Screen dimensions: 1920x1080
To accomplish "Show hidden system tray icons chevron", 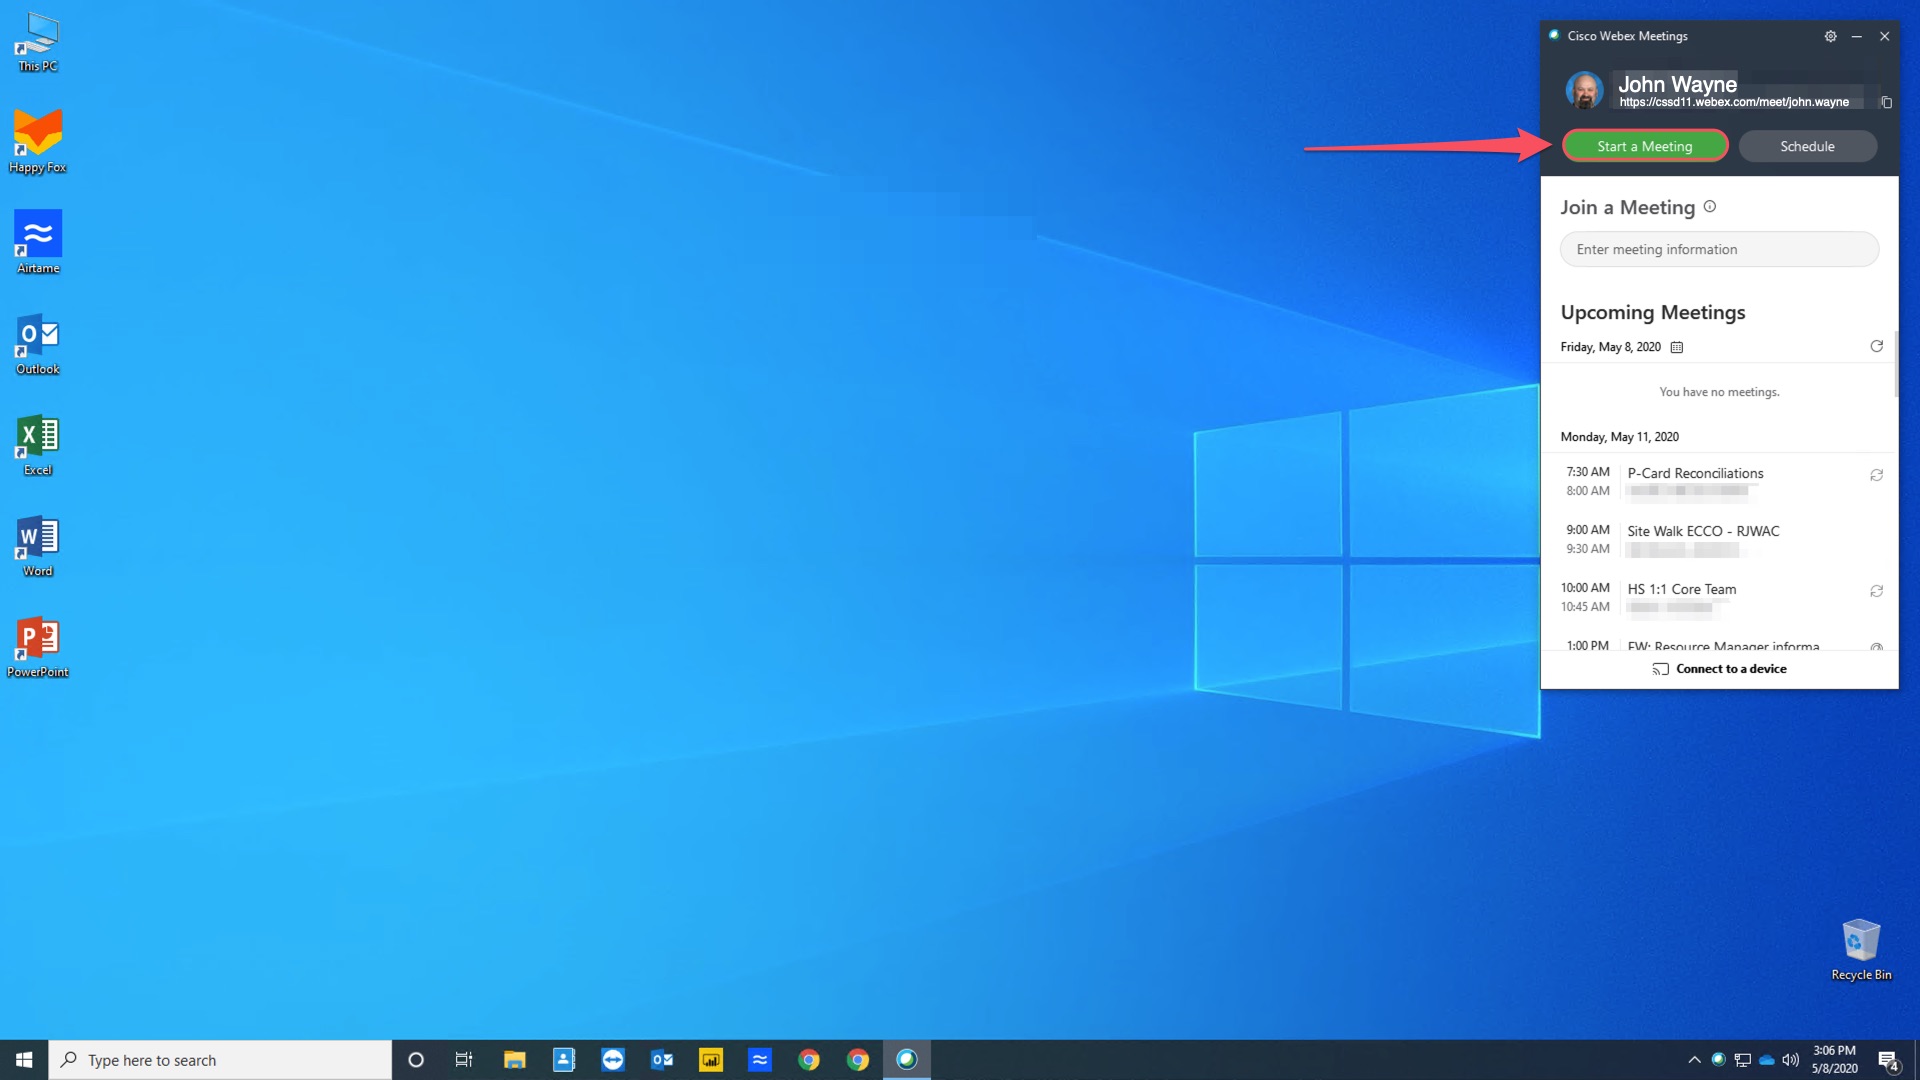I will tap(1694, 1060).
